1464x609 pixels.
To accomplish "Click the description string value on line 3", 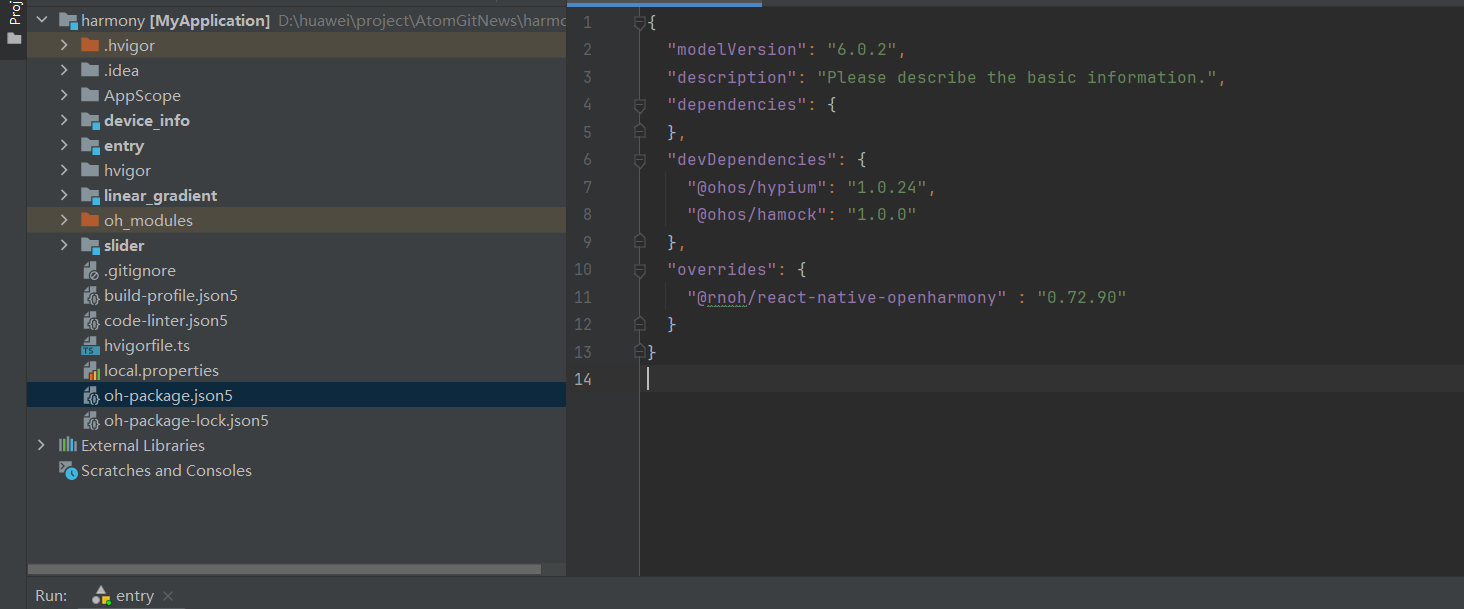I will pos(1017,77).
